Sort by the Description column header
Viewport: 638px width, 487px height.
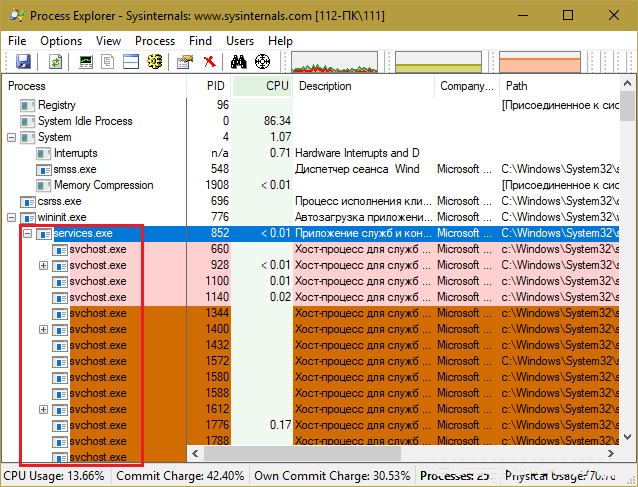(364, 86)
